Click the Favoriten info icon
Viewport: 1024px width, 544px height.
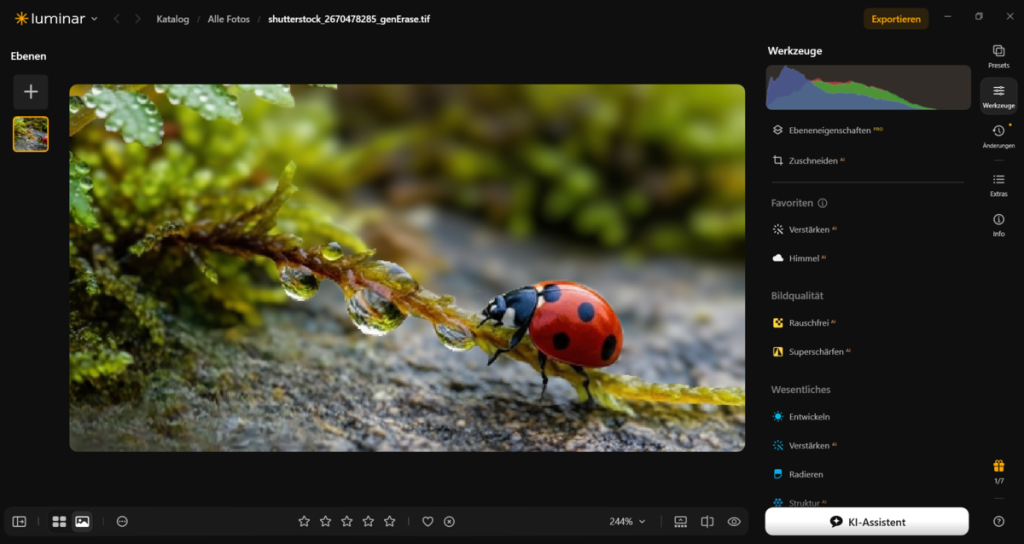coord(822,203)
